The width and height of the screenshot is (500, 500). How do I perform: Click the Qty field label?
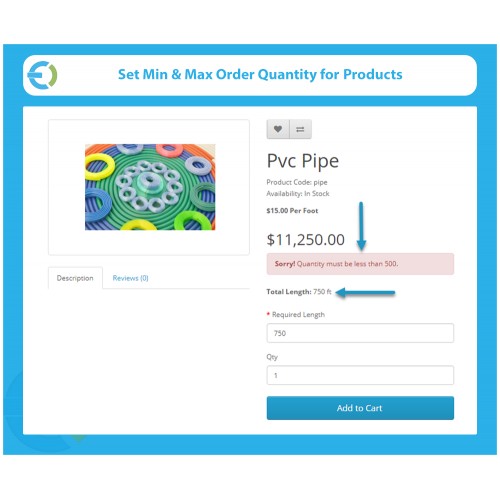[x=272, y=357]
